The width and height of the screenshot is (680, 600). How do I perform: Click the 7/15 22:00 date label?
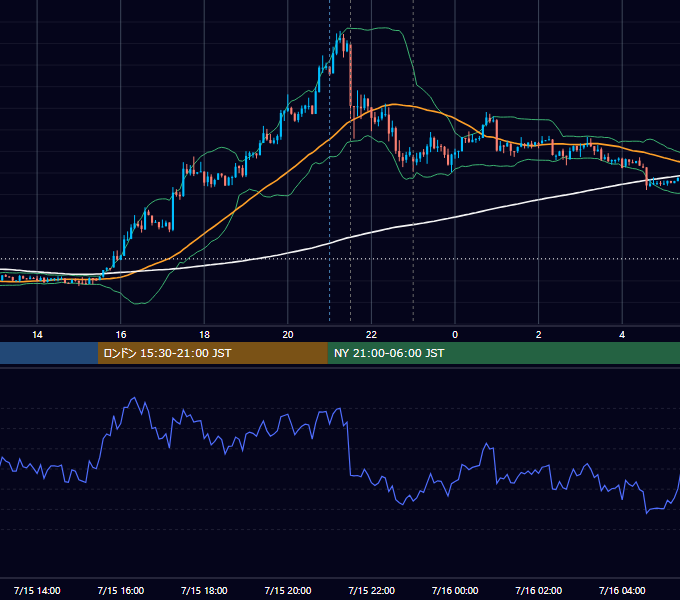tap(371, 590)
